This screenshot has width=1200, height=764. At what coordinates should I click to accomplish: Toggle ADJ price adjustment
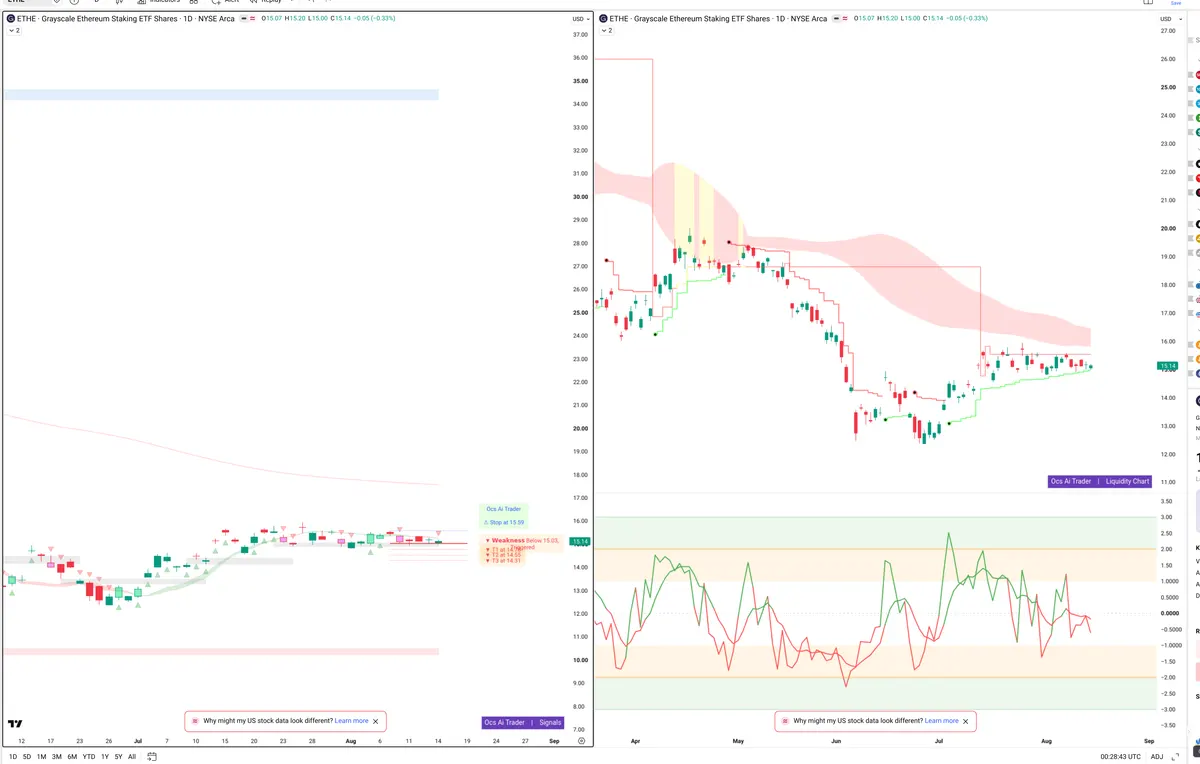1157,757
